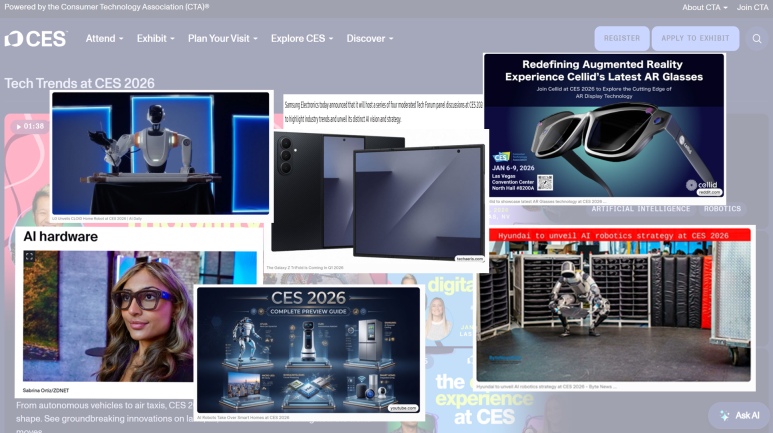Click fullscreen icon on AI hardware photo

(30, 256)
